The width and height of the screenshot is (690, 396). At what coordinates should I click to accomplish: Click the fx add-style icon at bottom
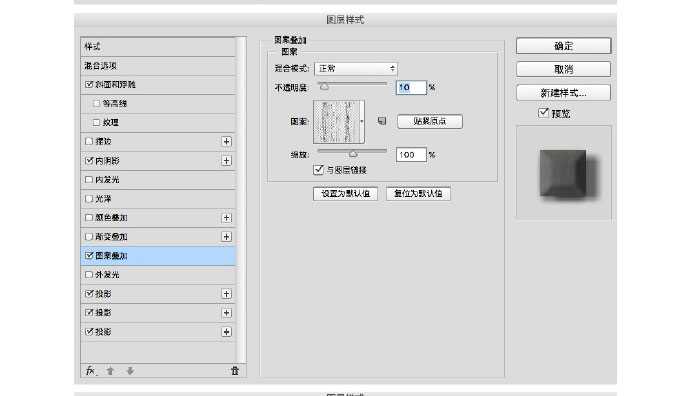coord(91,371)
